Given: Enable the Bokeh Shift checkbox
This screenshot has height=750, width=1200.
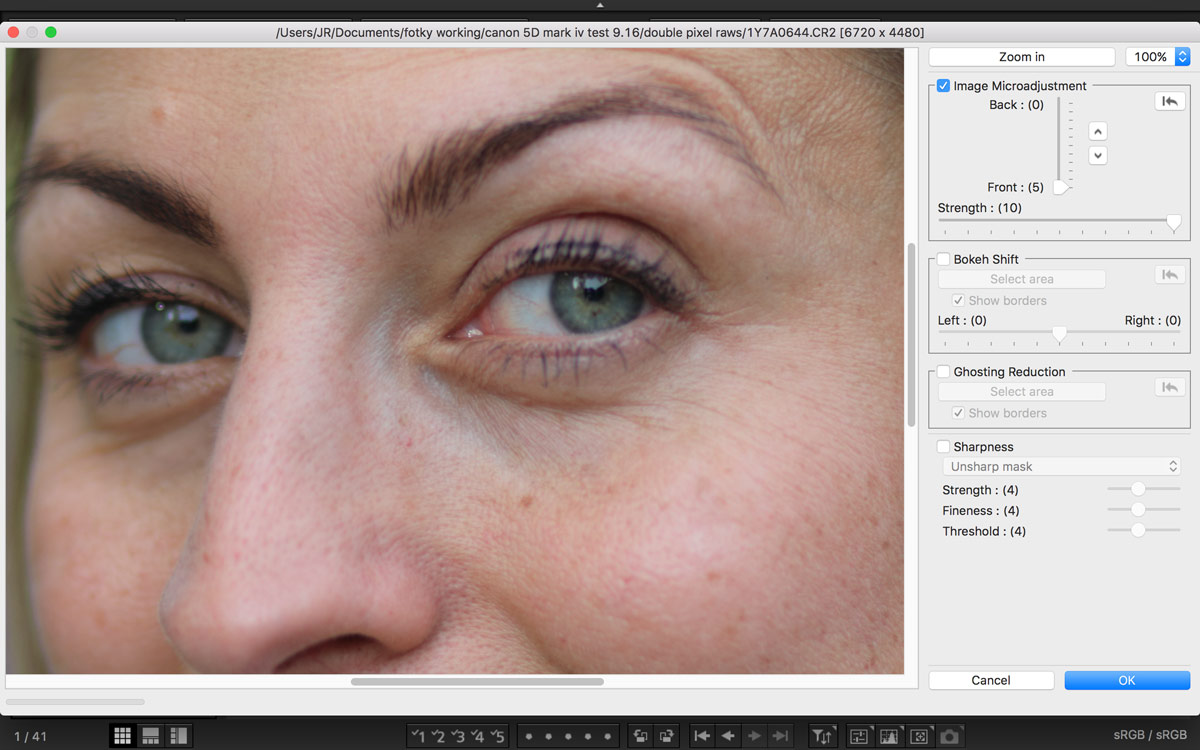Looking at the screenshot, I should pos(943,259).
